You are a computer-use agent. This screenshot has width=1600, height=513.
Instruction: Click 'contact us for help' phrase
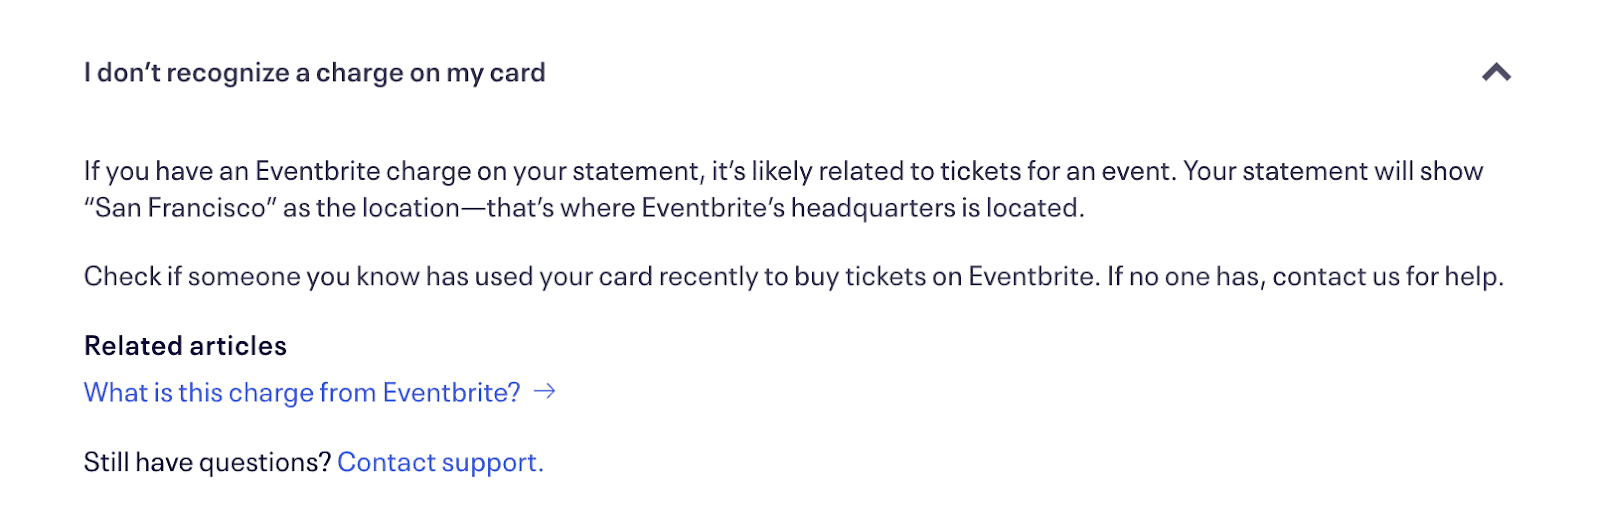click(1386, 276)
